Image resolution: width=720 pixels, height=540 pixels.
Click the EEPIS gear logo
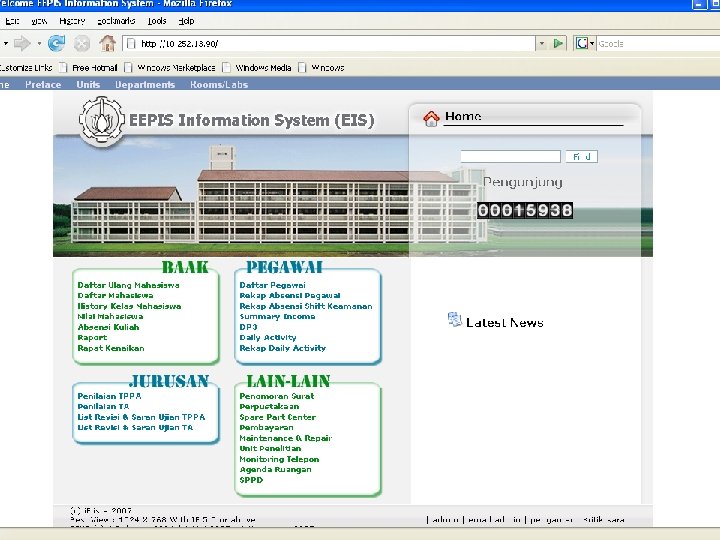[101, 119]
